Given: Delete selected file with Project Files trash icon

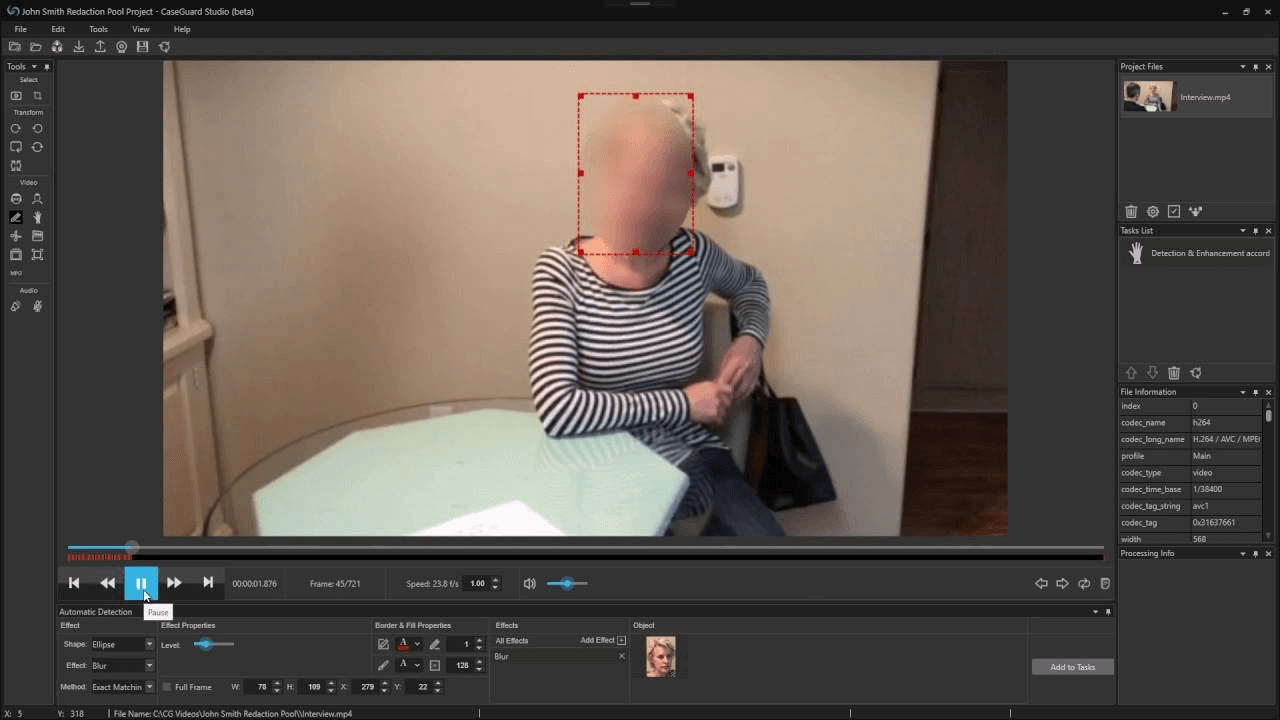Looking at the screenshot, I should (x=1131, y=212).
